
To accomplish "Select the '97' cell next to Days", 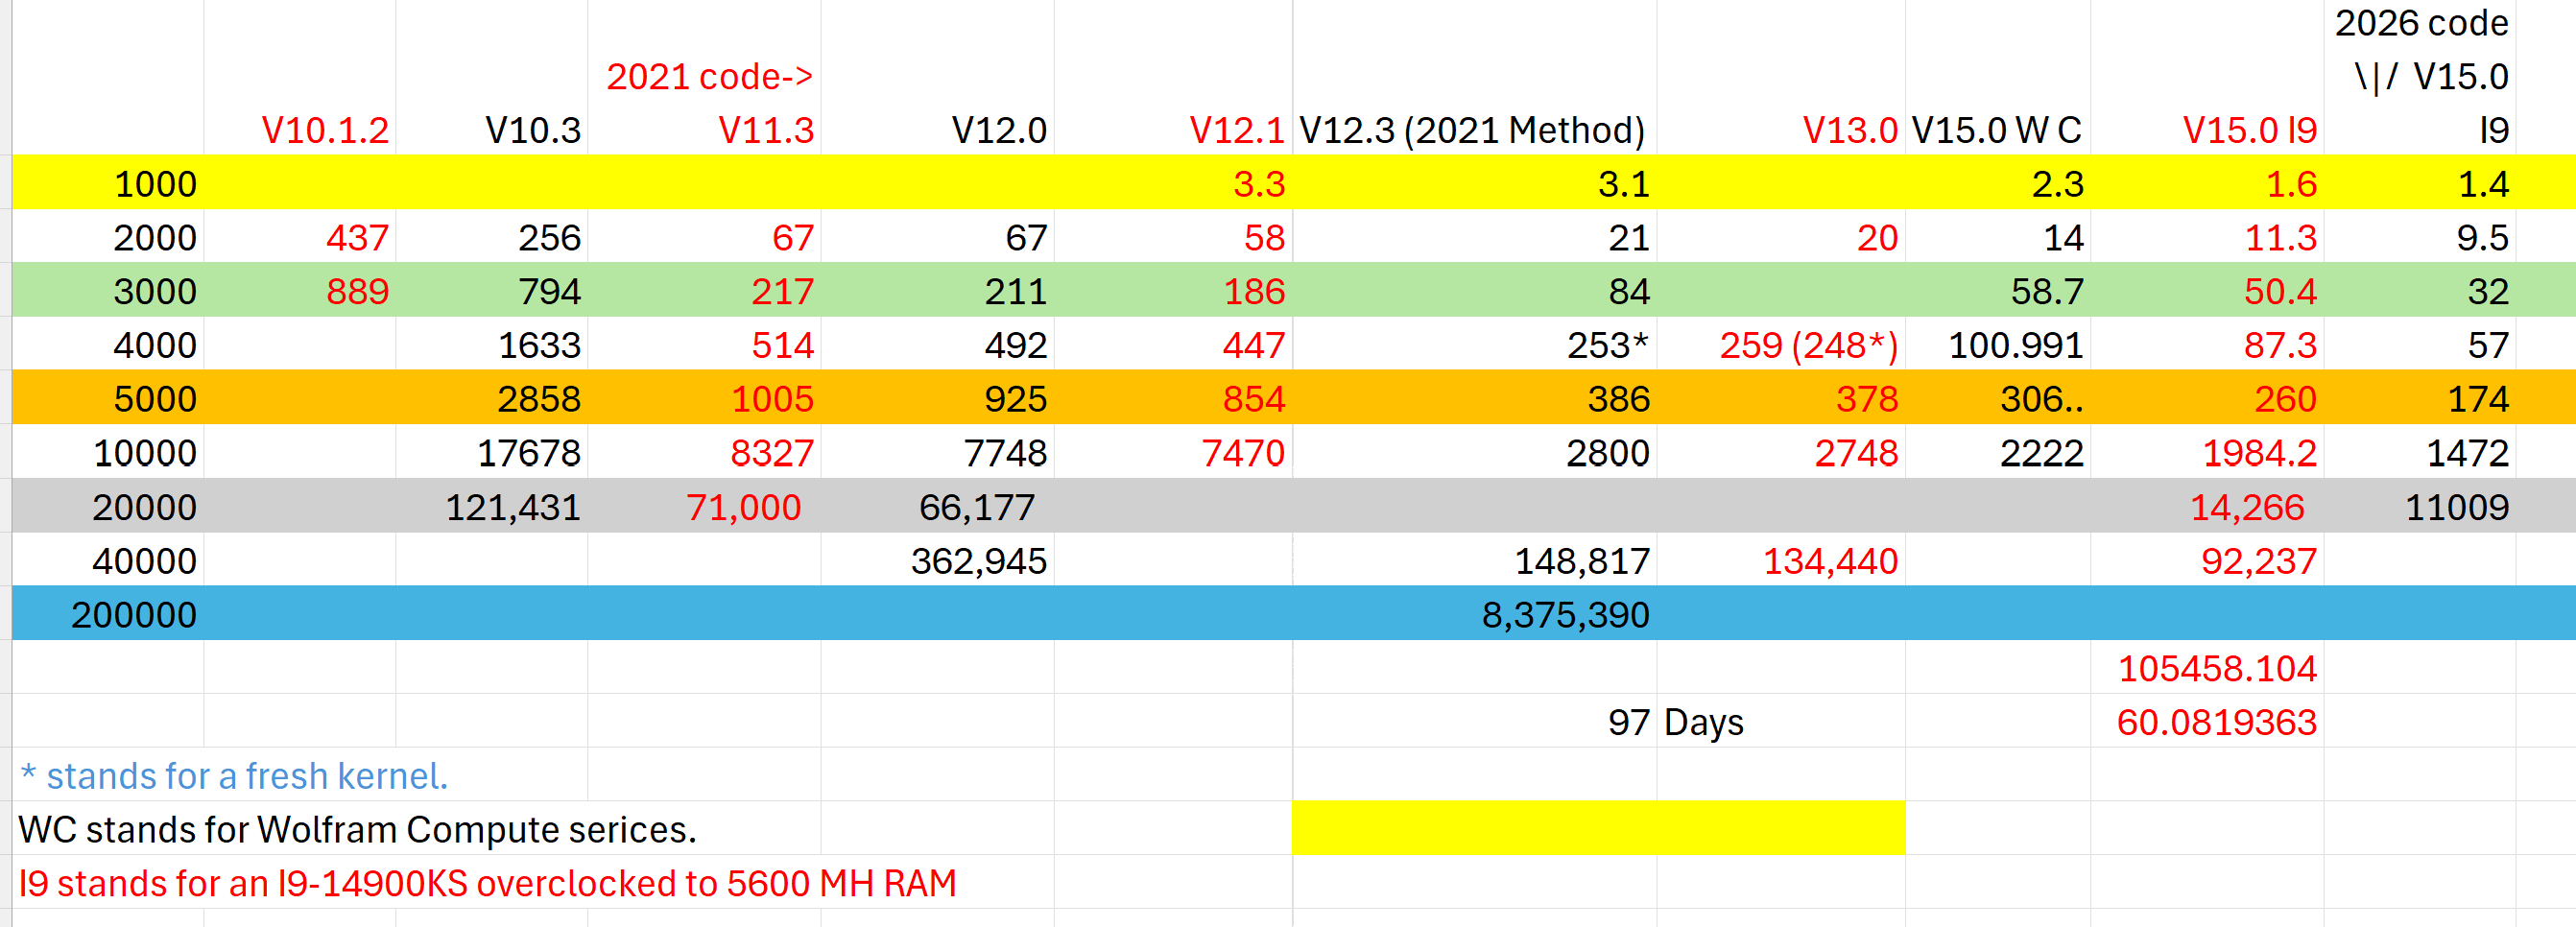I will (x=1474, y=722).
